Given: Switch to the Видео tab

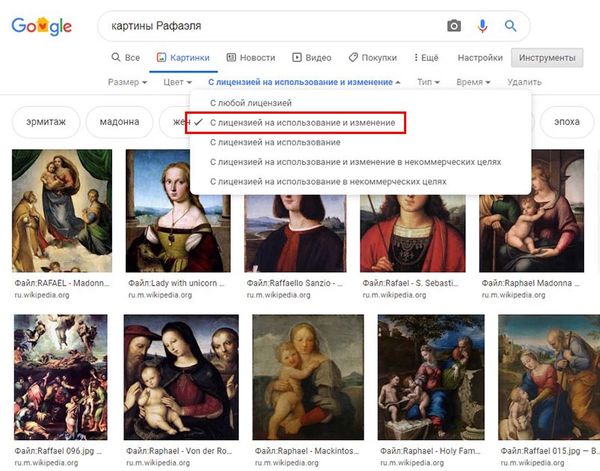Looking at the screenshot, I should coord(312,58).
